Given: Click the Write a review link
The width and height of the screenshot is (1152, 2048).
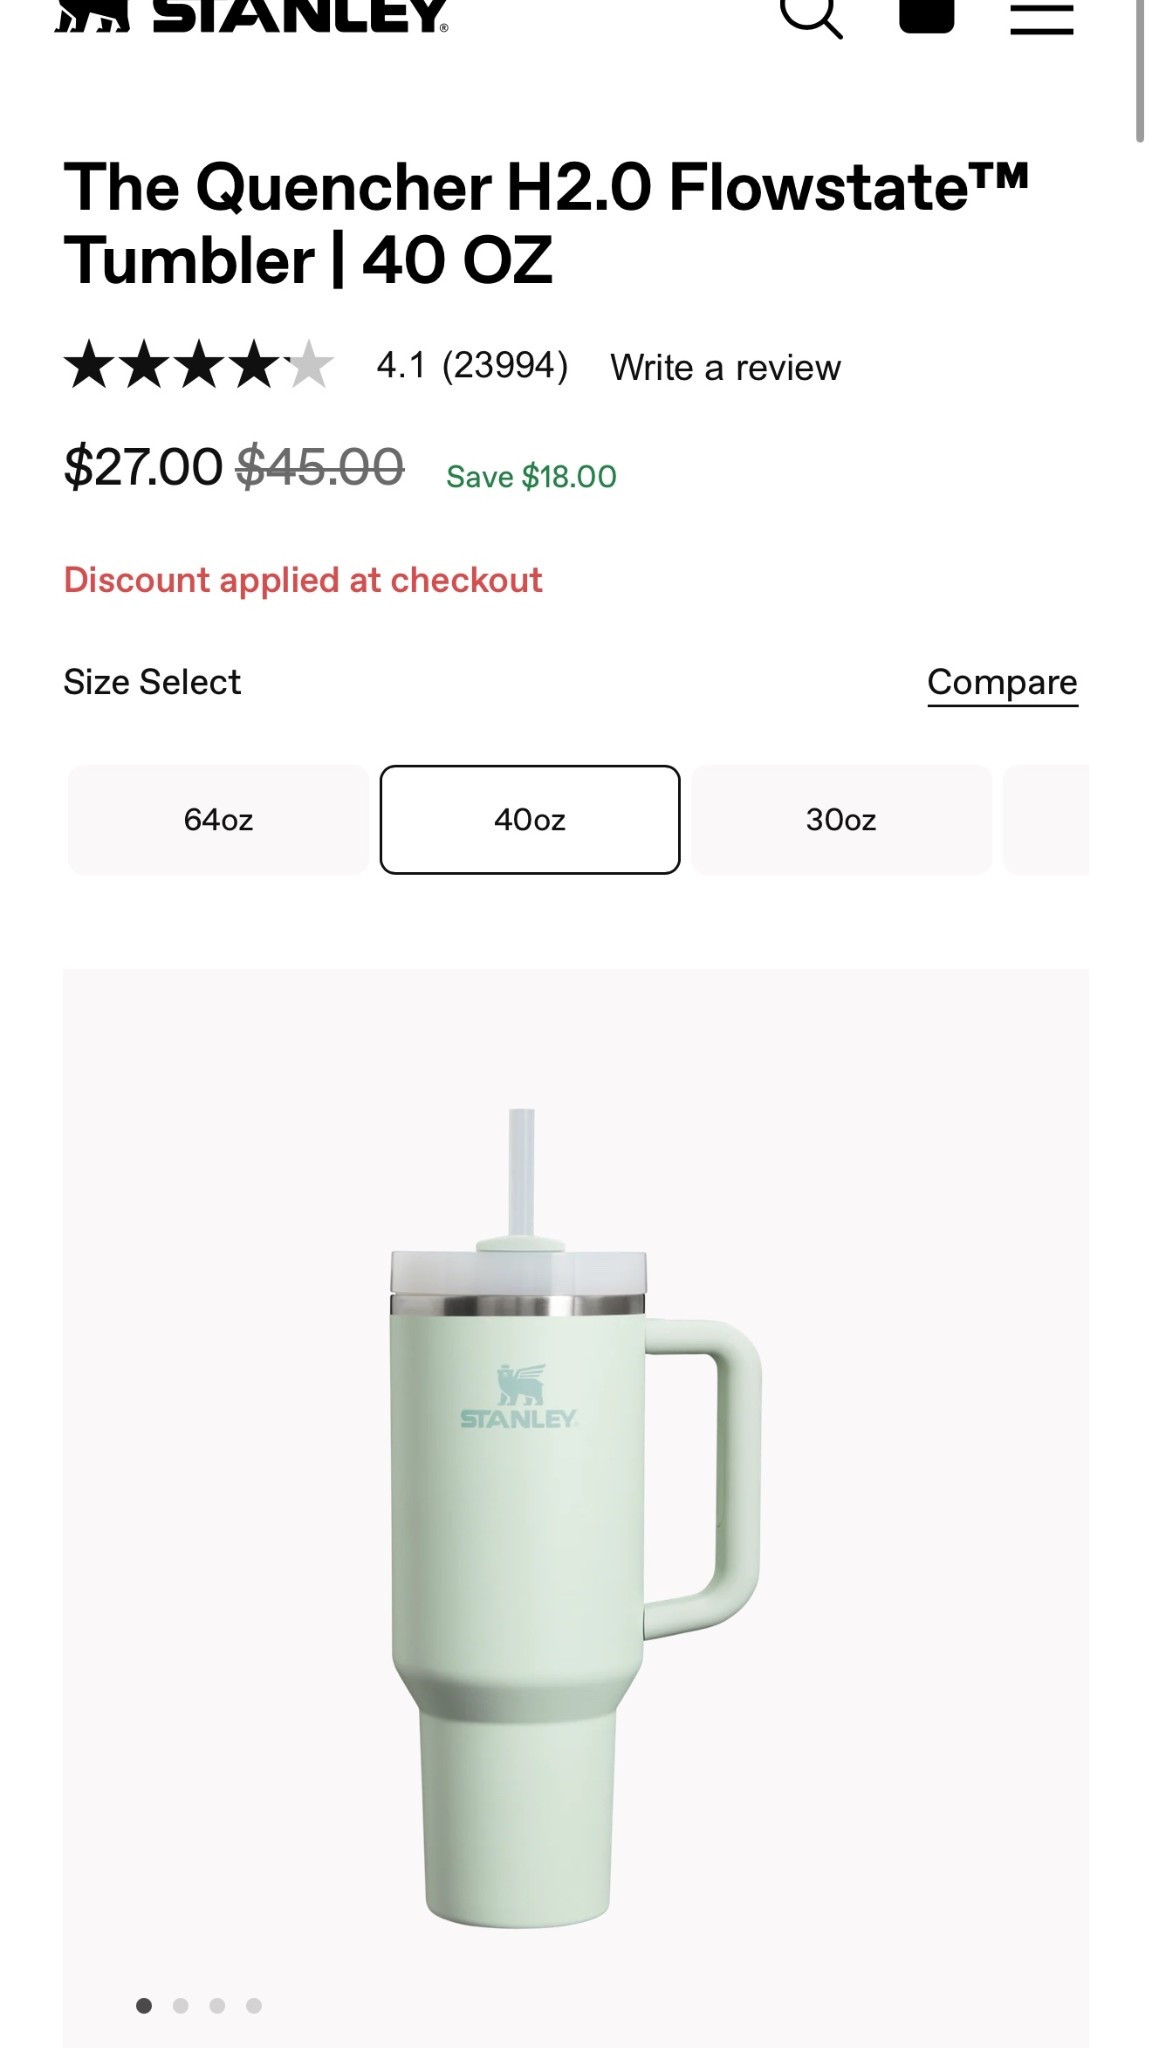Looking at the screenshot, I should (x=725, y=368).
